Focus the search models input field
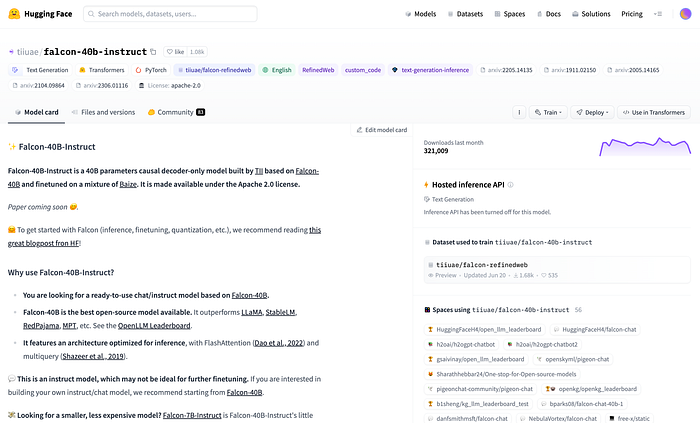The height and width of the screenshot is (423, 700). tap(170, 14)
